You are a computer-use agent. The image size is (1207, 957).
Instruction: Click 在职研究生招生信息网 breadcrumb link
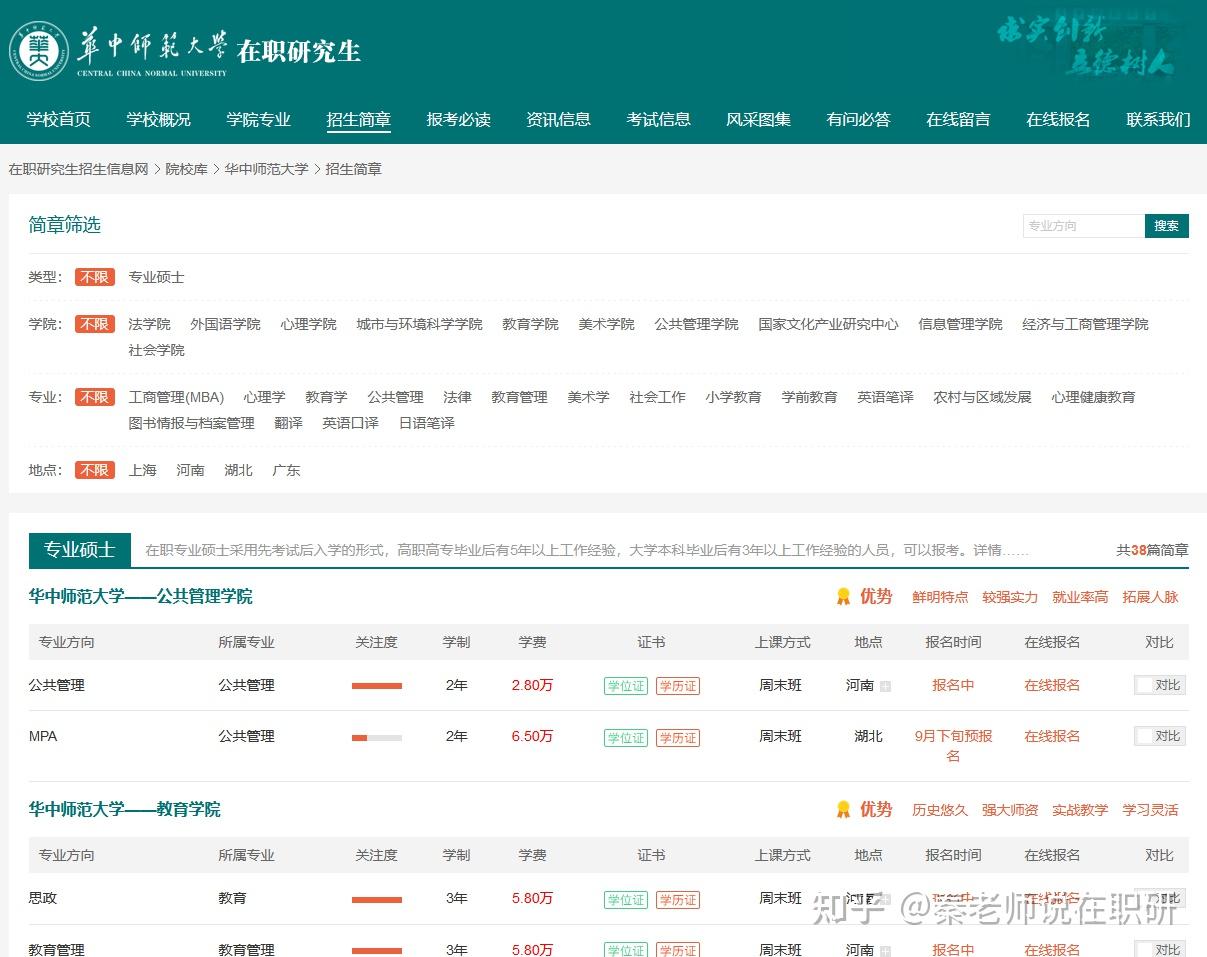coord(79,169)
